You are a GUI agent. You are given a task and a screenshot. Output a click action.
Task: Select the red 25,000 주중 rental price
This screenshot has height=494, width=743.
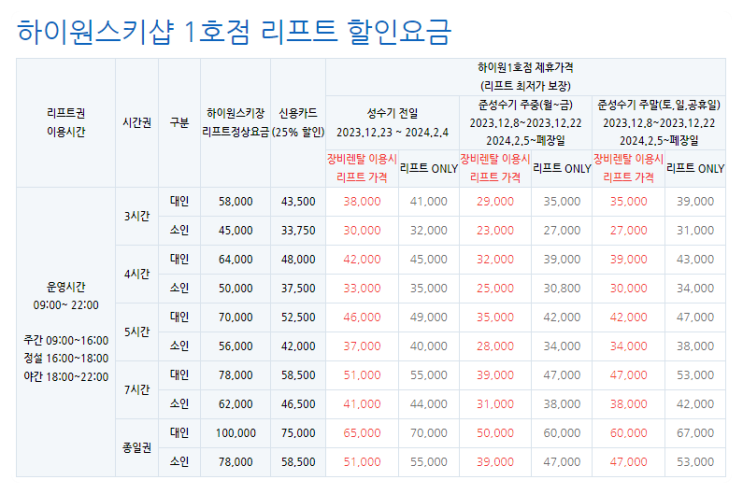(495, 288)
